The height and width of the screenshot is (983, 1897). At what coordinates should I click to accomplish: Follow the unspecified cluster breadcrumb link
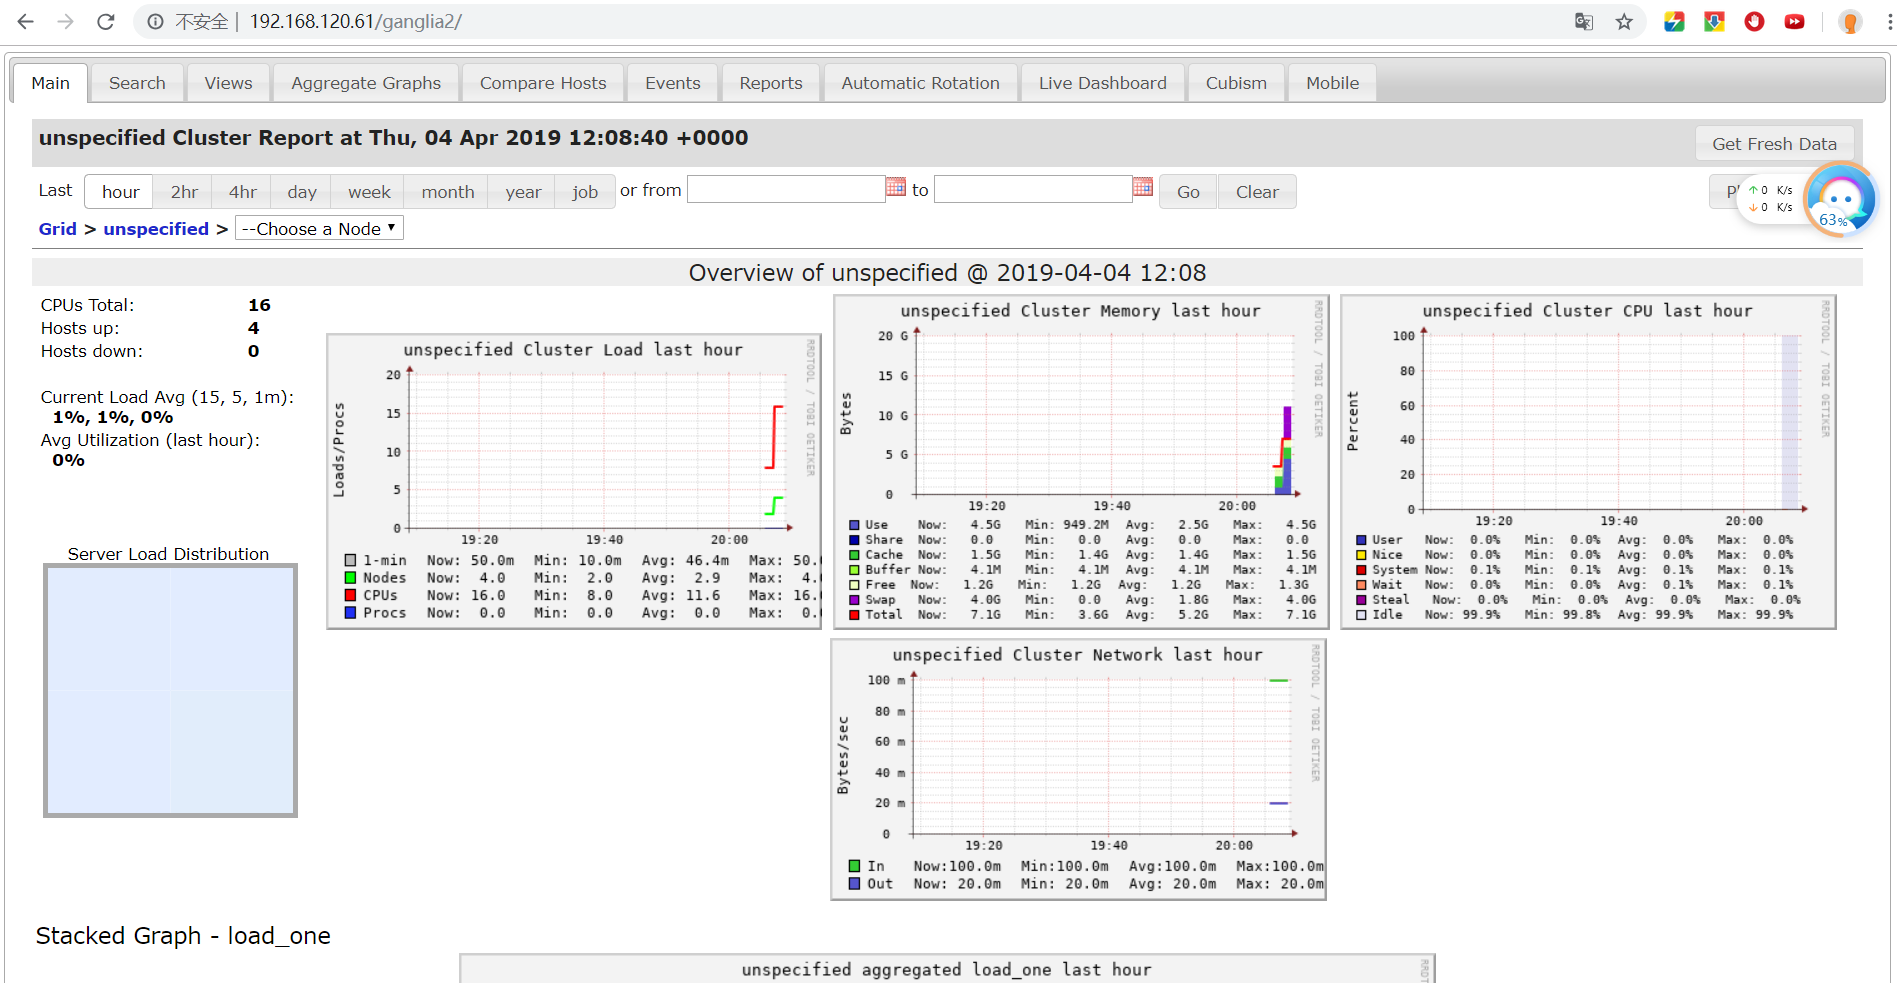(156, 229)
